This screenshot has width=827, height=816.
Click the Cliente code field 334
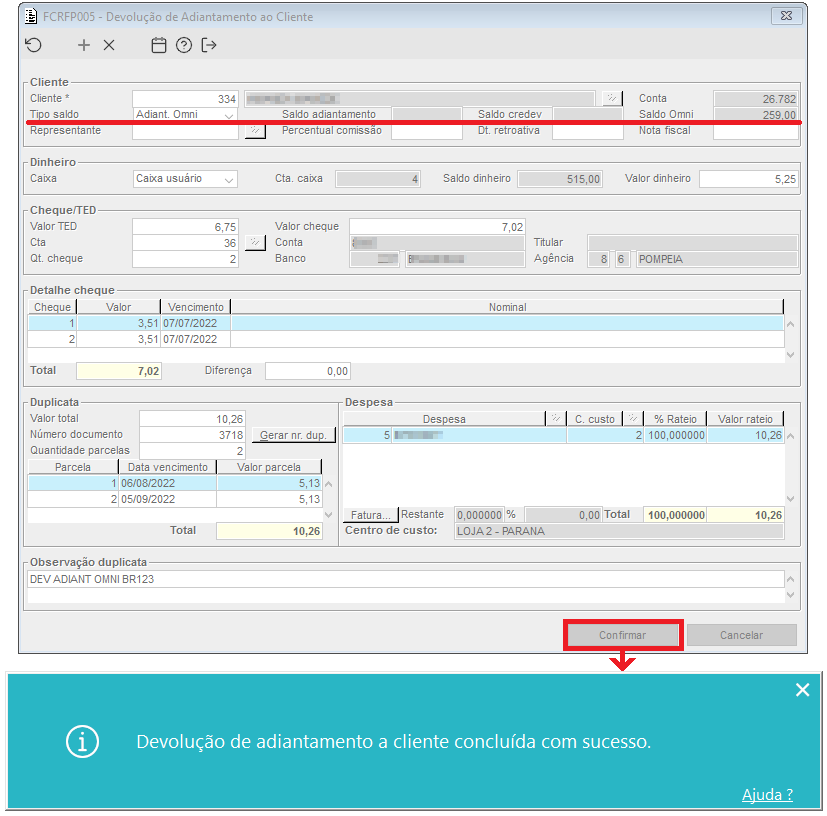[x=185, y=99]
